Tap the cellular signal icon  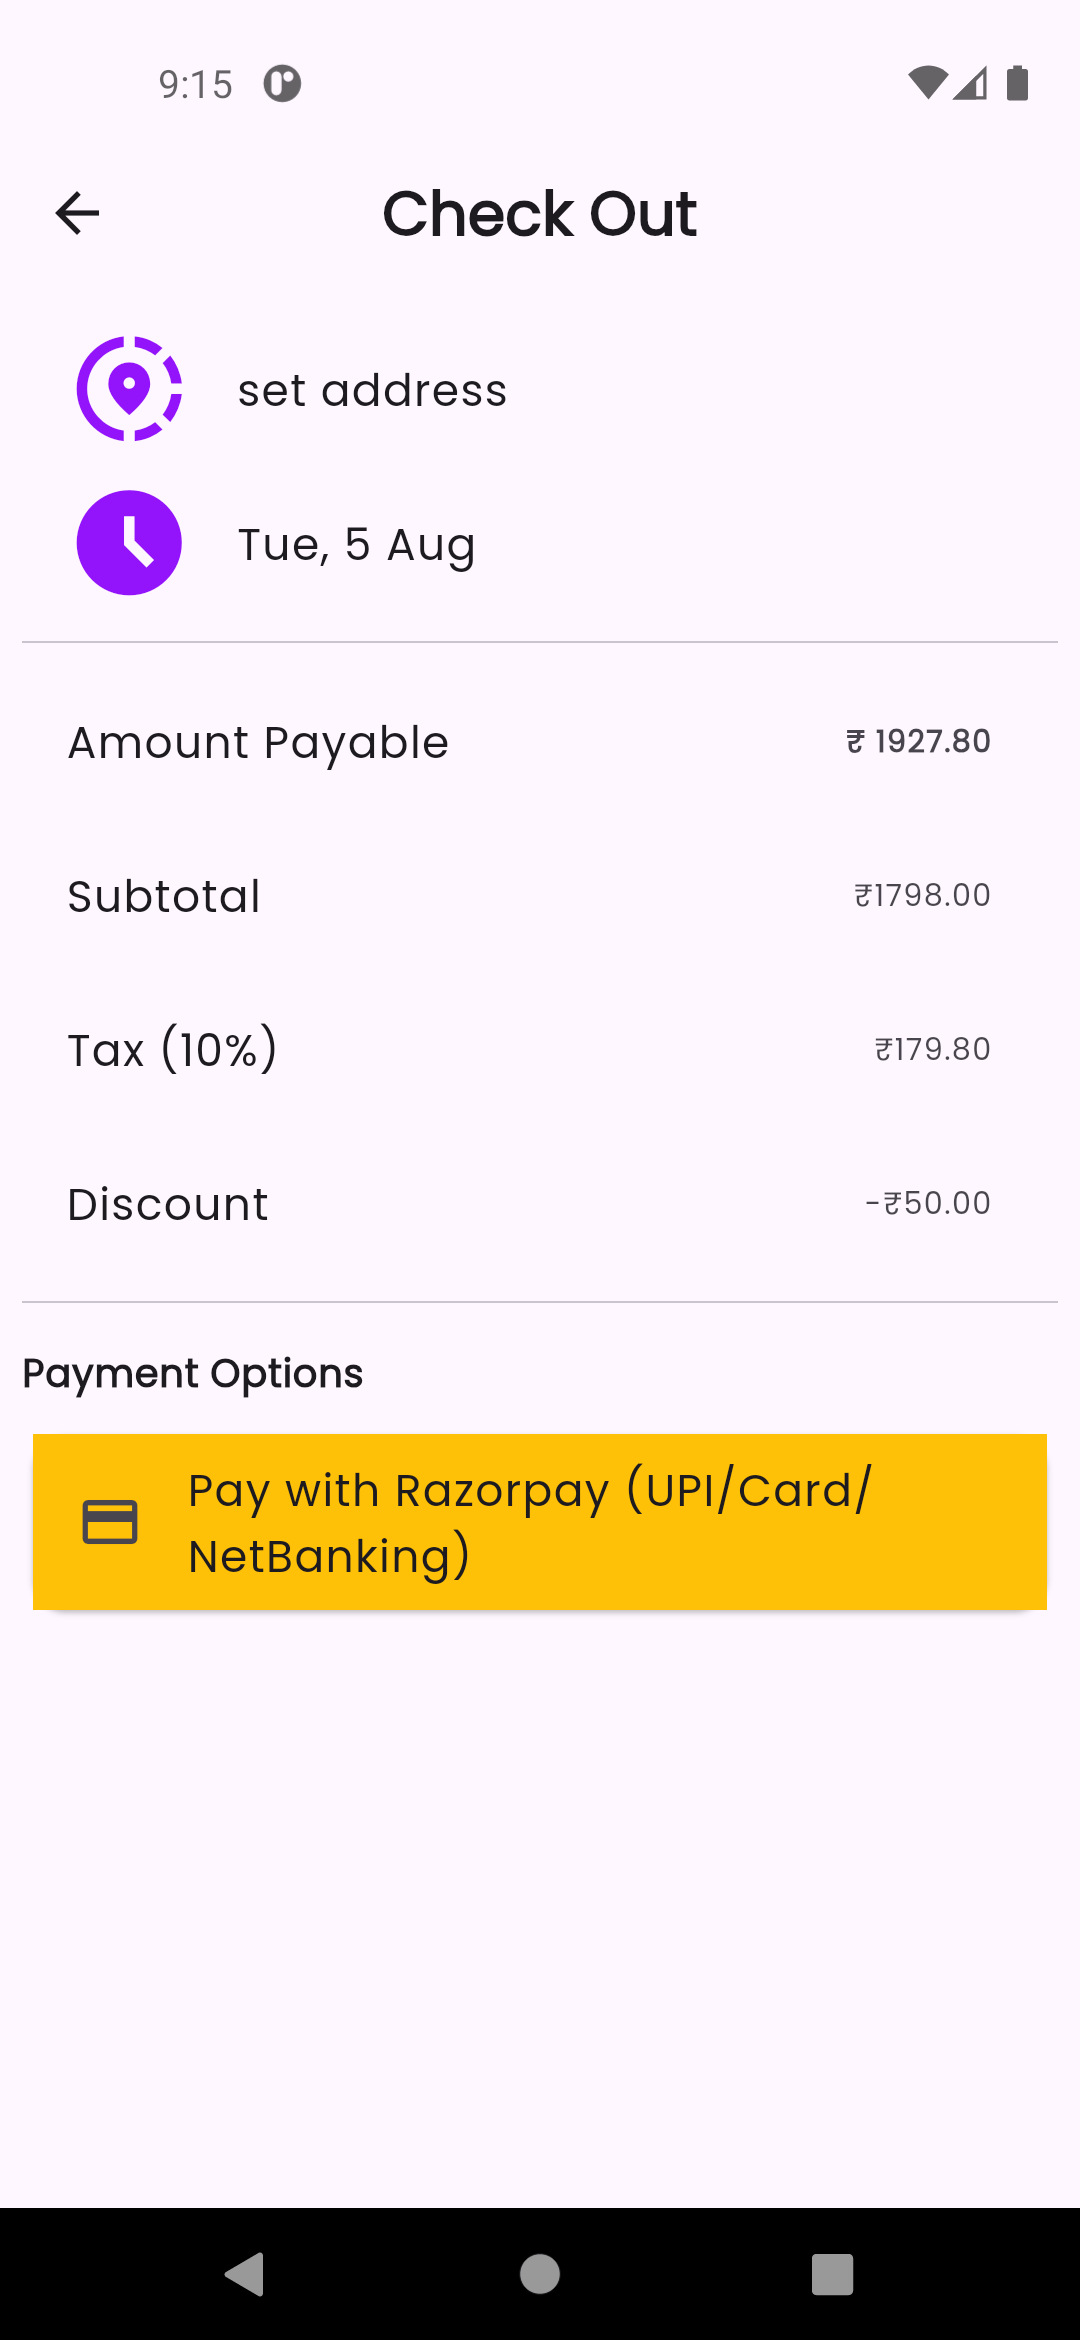(970, 84)
